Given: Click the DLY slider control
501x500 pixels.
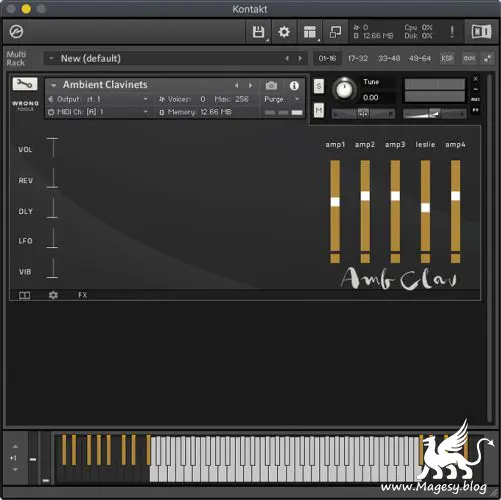Looking at the screenshot, I should tap(52, 209).
